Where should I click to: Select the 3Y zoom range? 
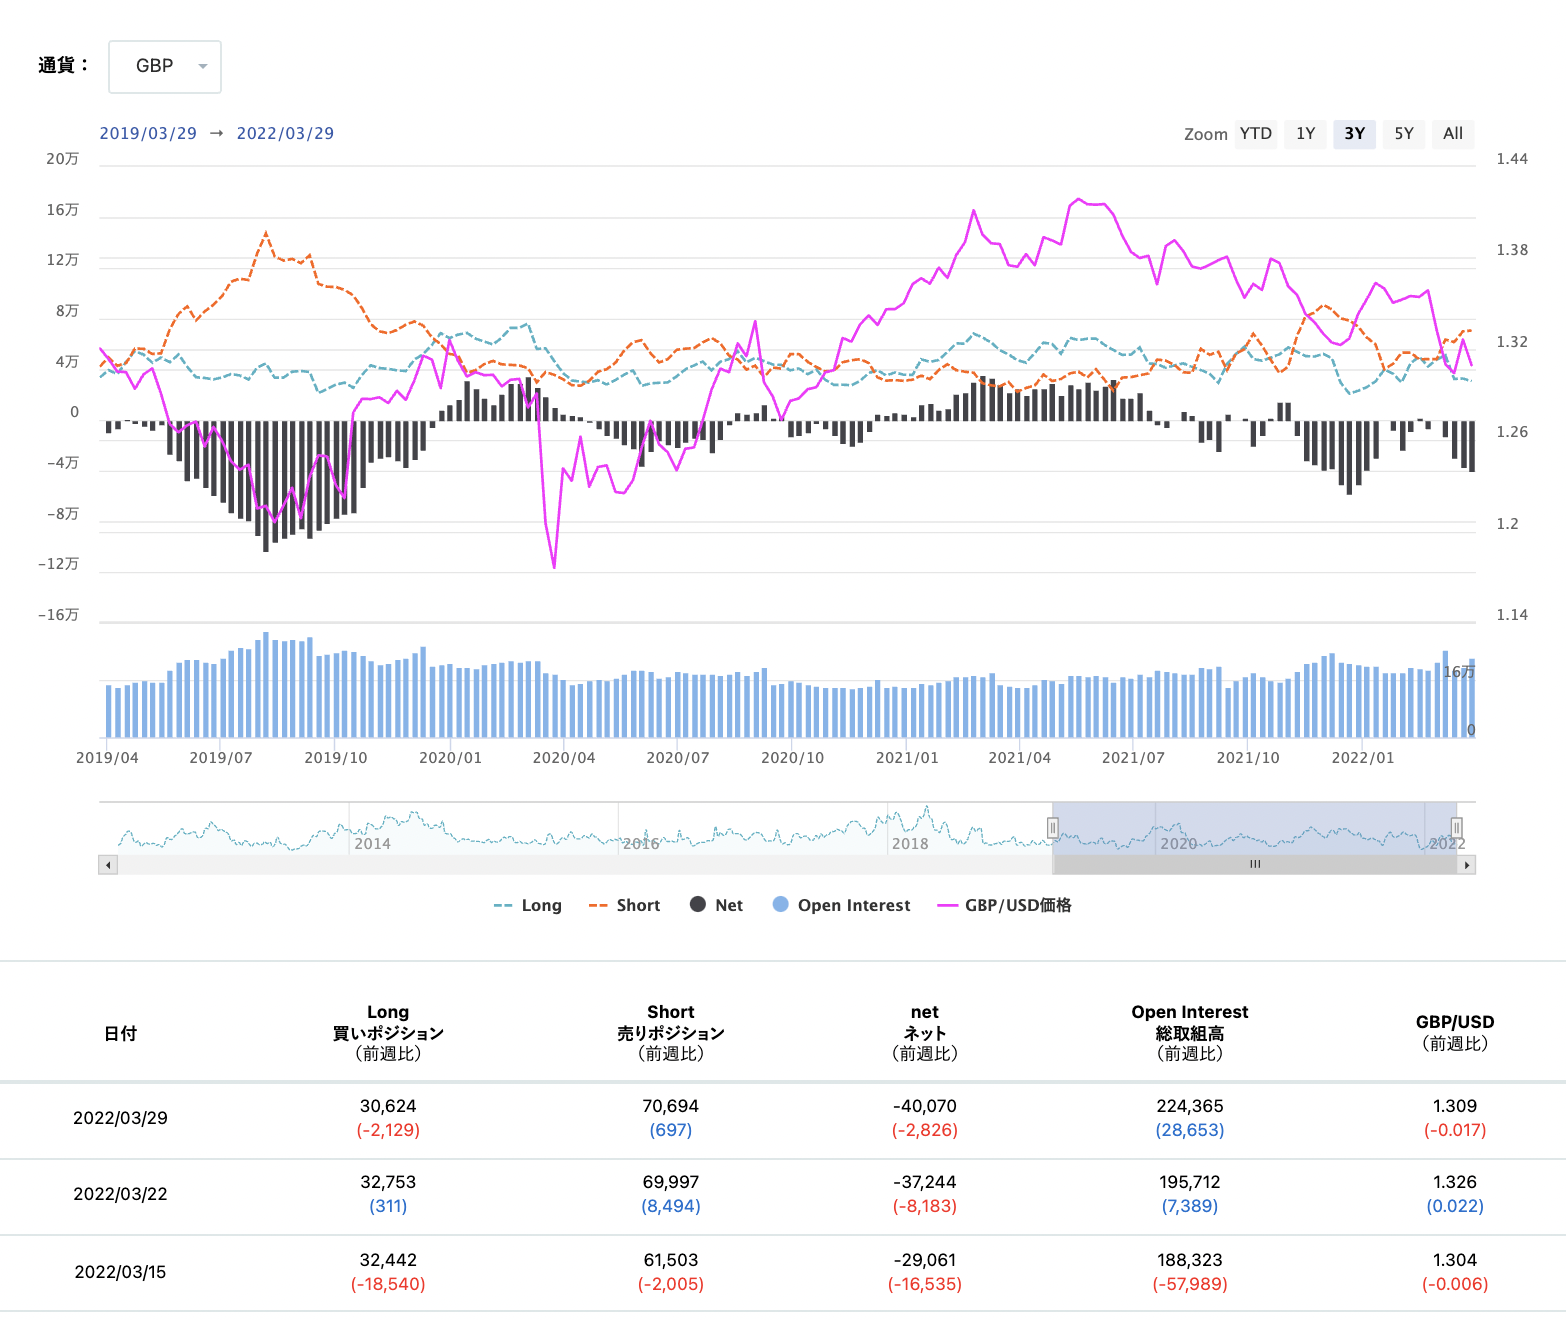(x=1355, y=134)
